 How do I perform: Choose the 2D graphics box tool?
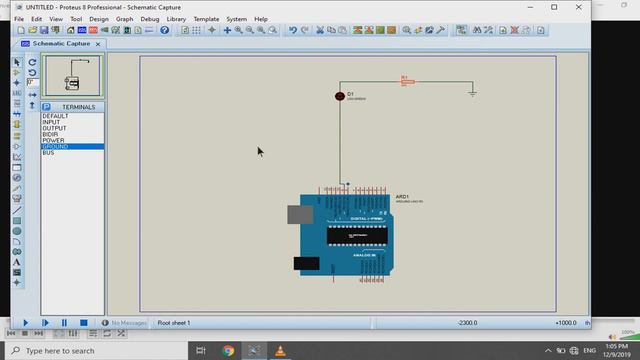click(x=17, y=221)
